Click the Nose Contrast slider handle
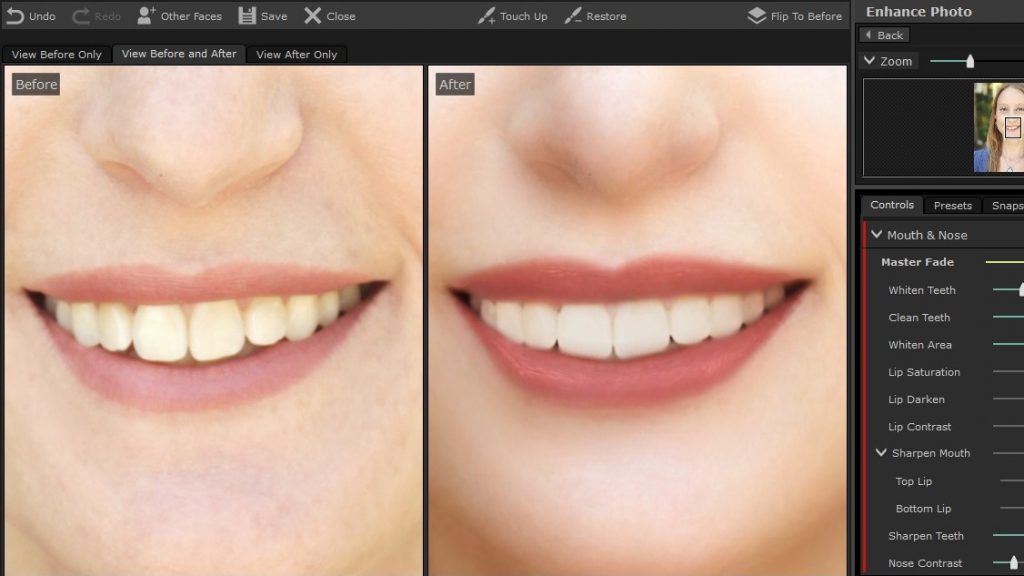1024x576 pixels. [1014, 562]
